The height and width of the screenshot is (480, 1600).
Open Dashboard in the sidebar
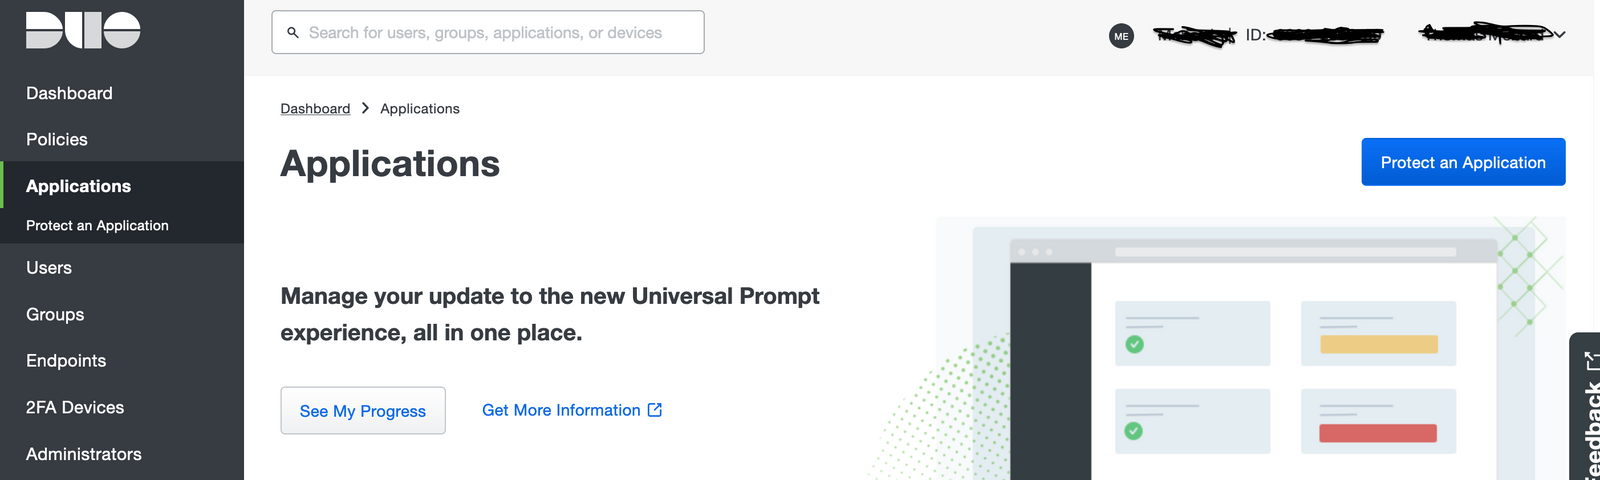[x=69, y=93]
